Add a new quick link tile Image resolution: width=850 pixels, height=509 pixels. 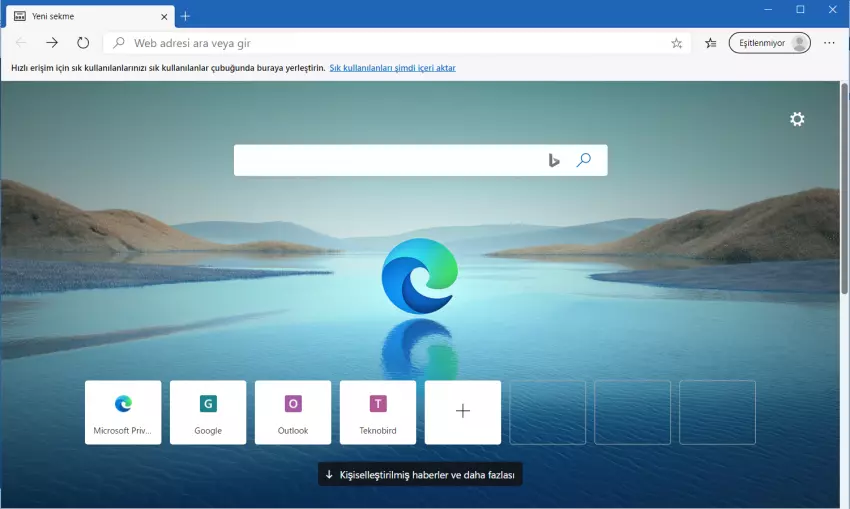click(x=463, y=412)
